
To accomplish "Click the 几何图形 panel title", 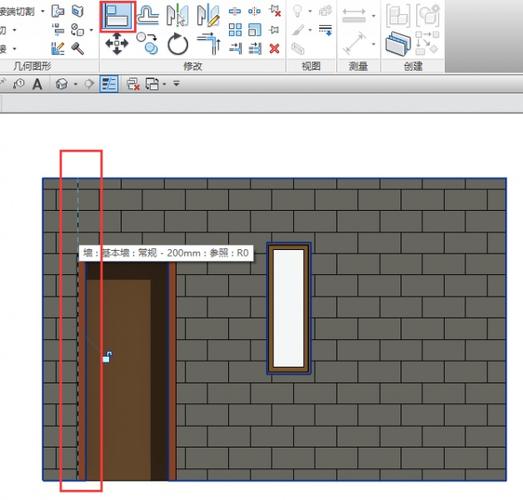I will click(x=32, y=66).
